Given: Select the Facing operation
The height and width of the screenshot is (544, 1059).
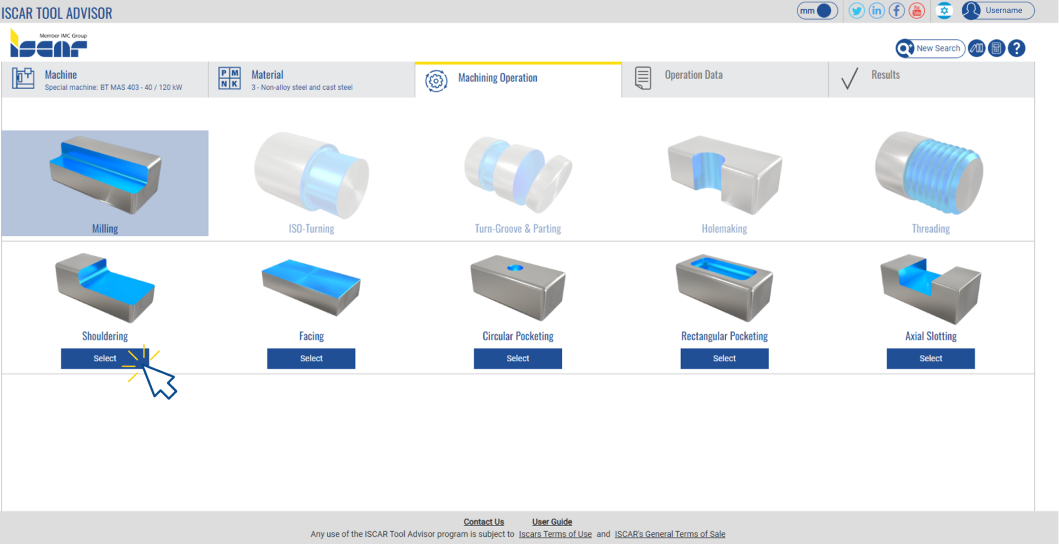Looking at the screenshot, I should pos(311,358).
